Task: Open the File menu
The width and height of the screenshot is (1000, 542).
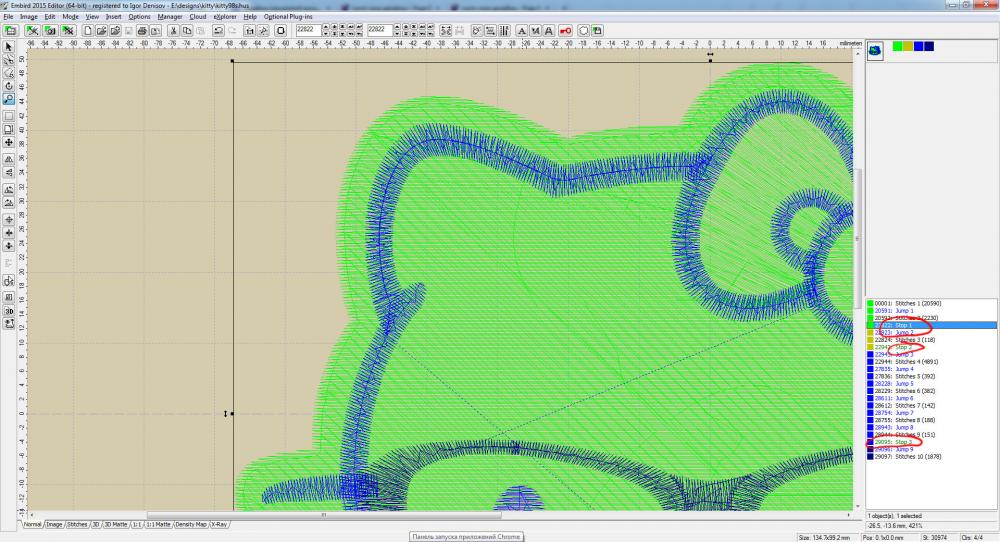Action: point(8,17)
